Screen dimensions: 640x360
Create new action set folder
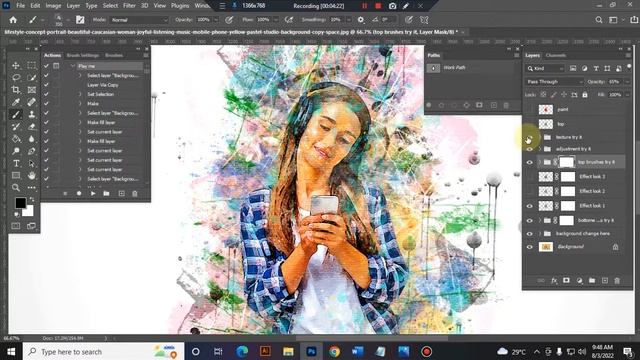pyautogui.click(x=107, y=193)
